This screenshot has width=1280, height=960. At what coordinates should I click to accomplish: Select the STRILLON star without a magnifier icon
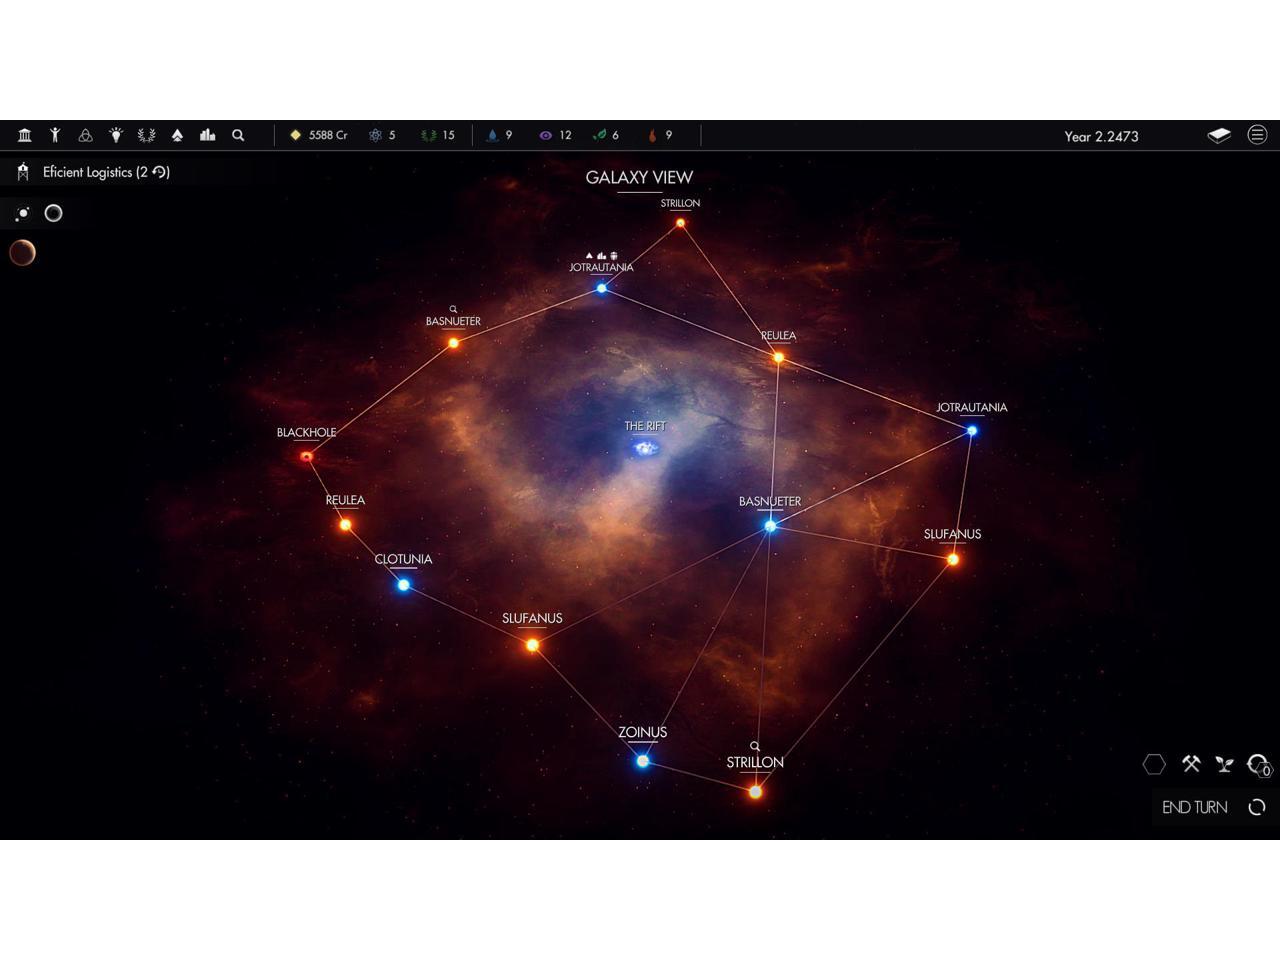pos(681,223)
